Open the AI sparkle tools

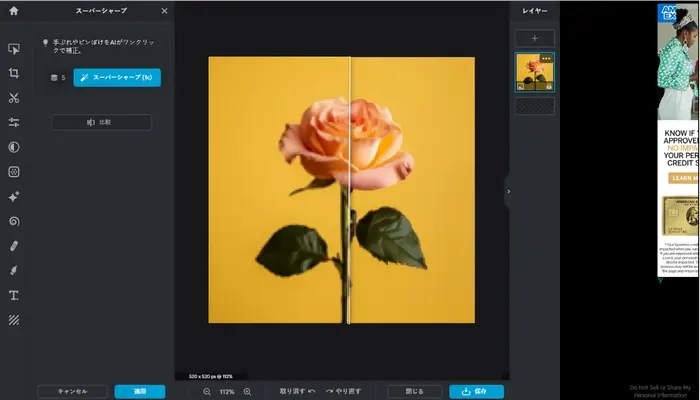[14, 196]
